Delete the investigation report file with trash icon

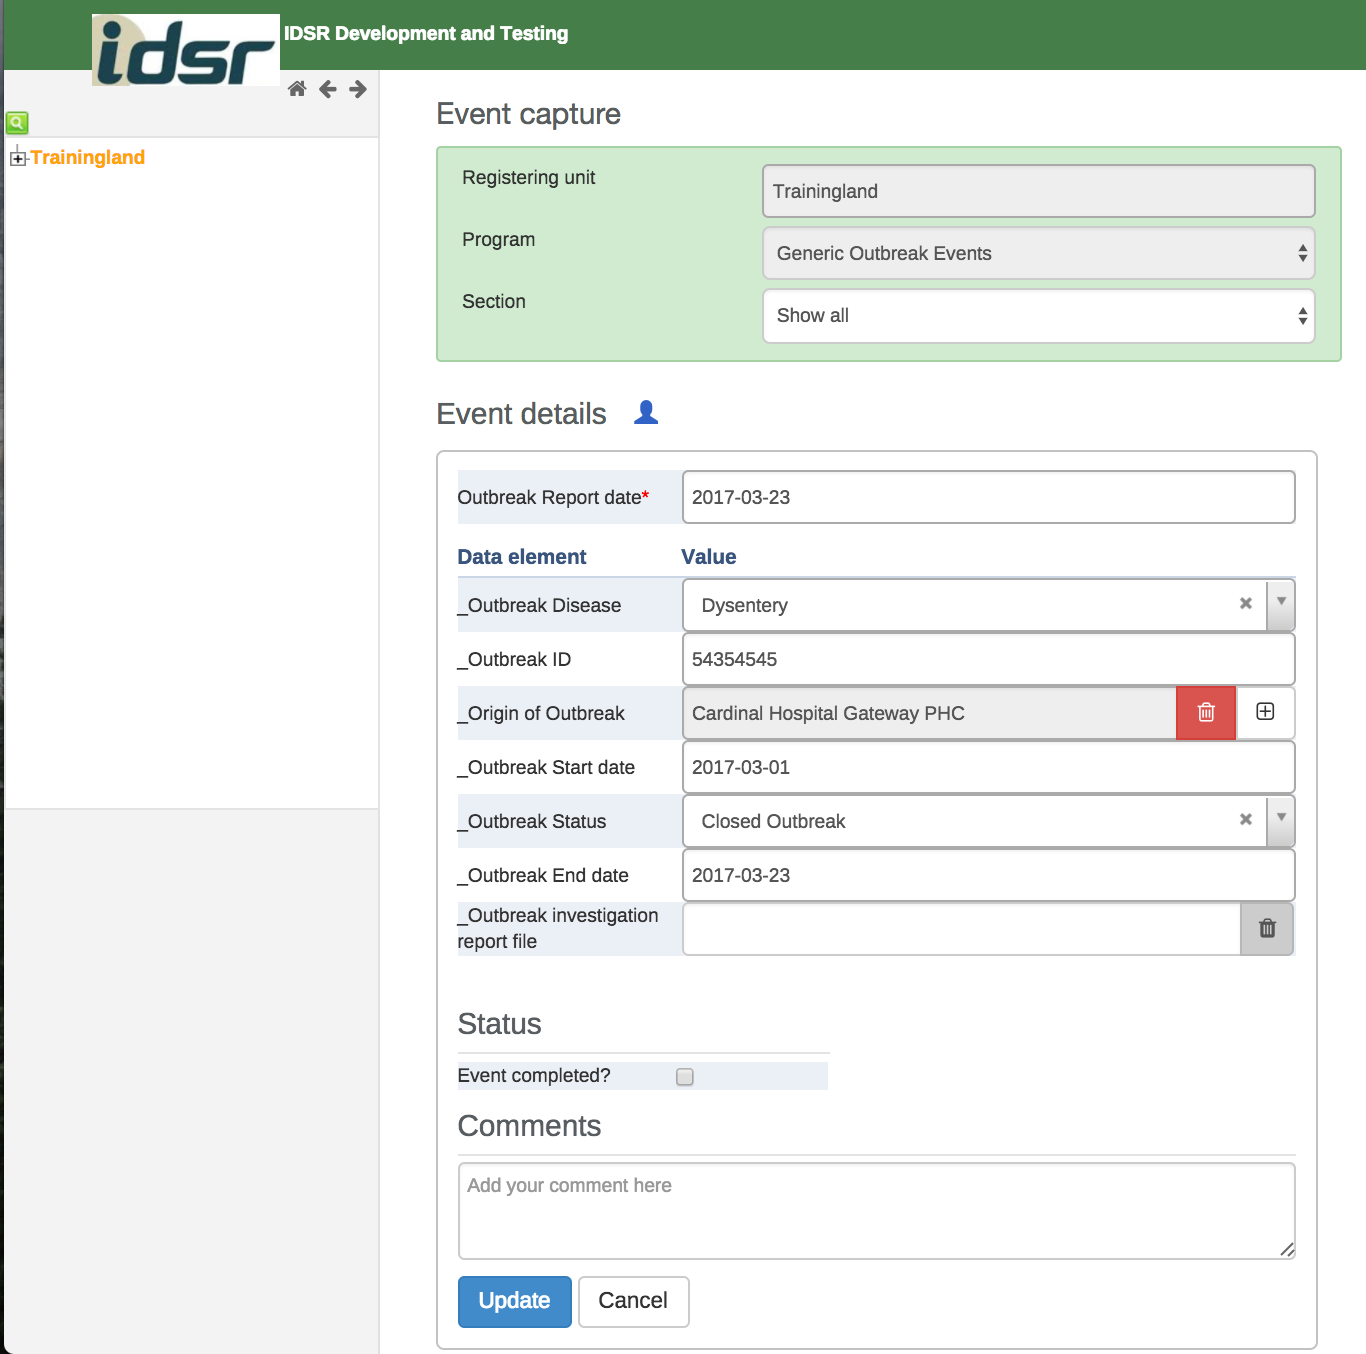coord(1267,929)
